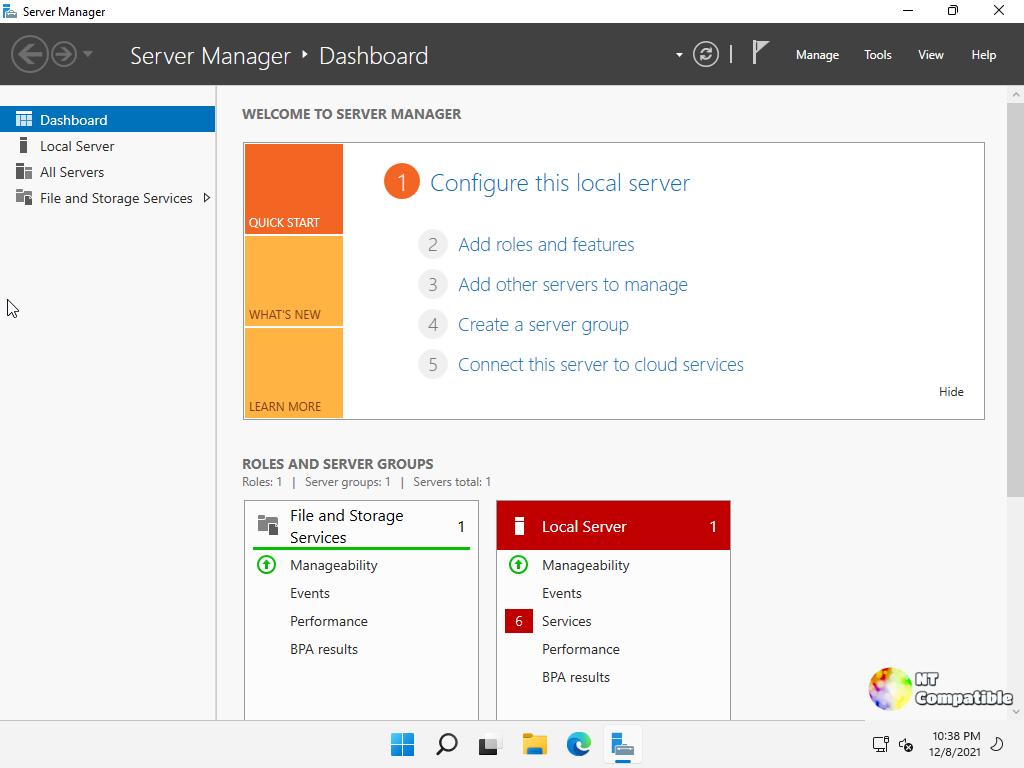Click Services in Local Server tile

tap(566, 621)
